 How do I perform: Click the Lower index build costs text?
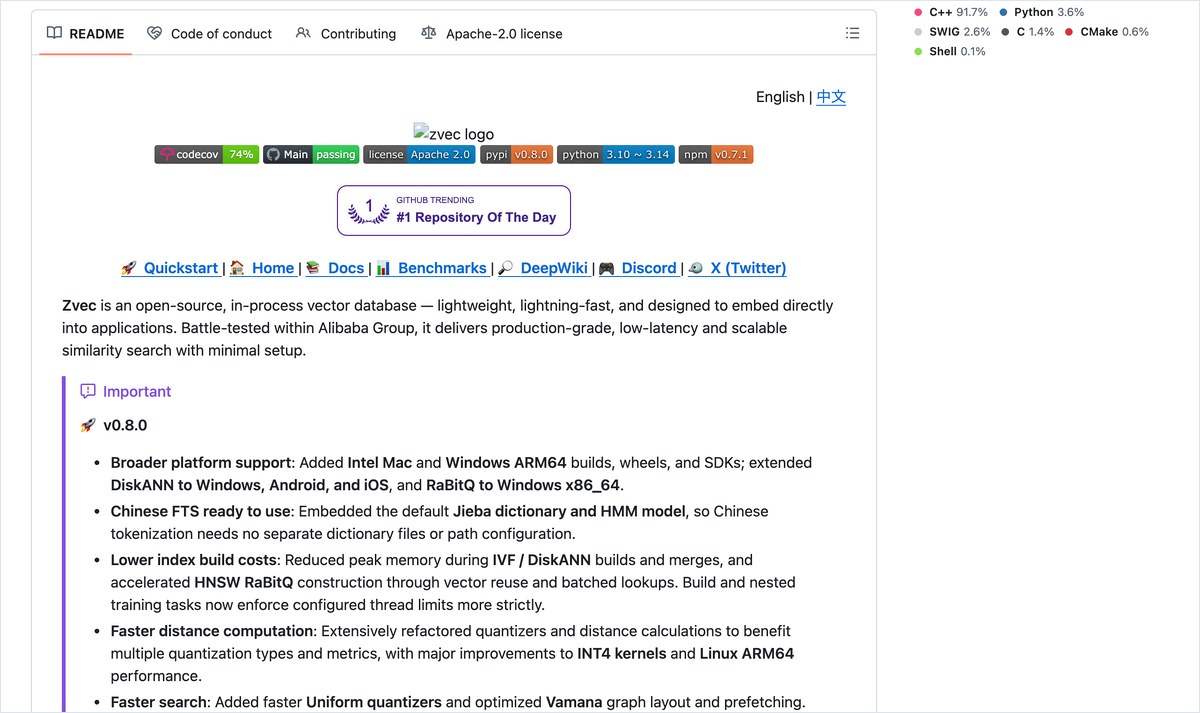pyautogui.click(x=195, y=560)
